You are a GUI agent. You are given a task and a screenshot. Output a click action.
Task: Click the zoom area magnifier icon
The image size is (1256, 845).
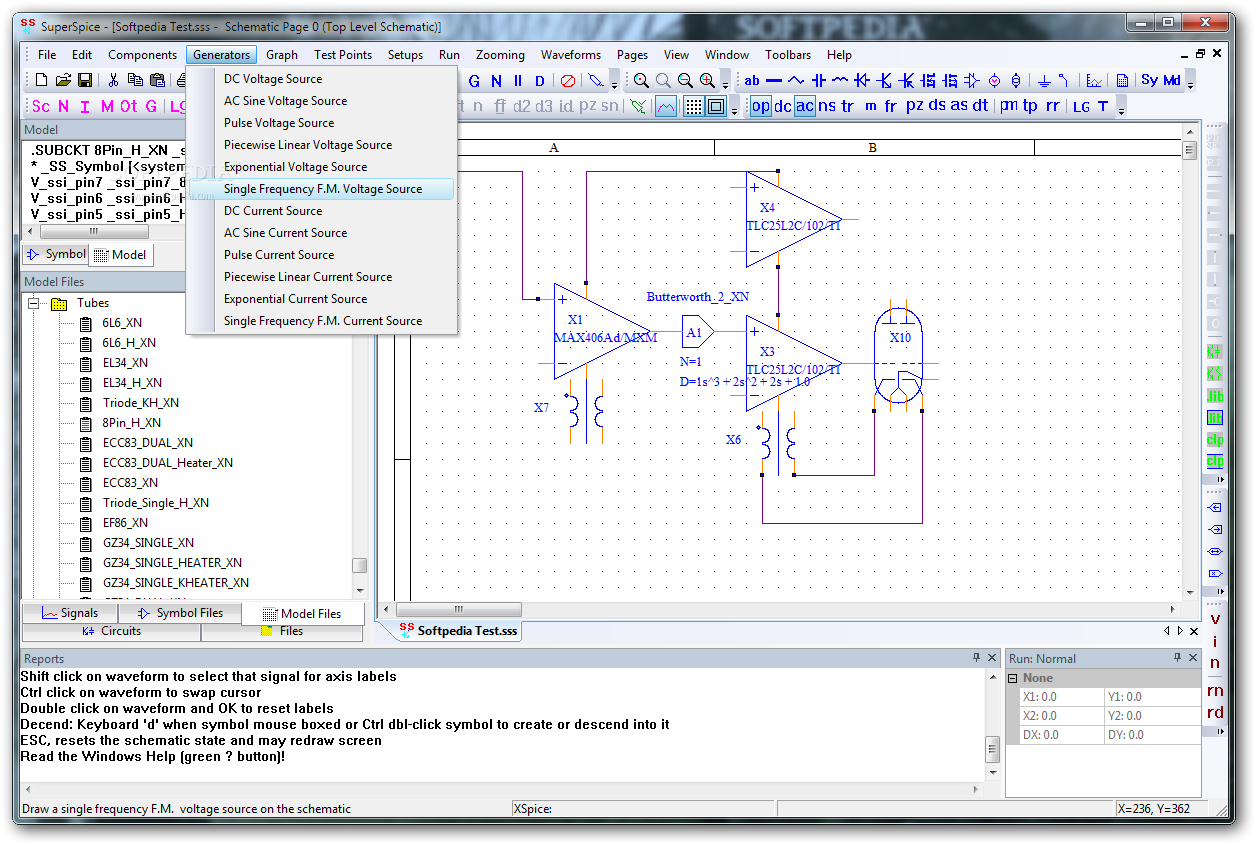(x=641, y=81)
